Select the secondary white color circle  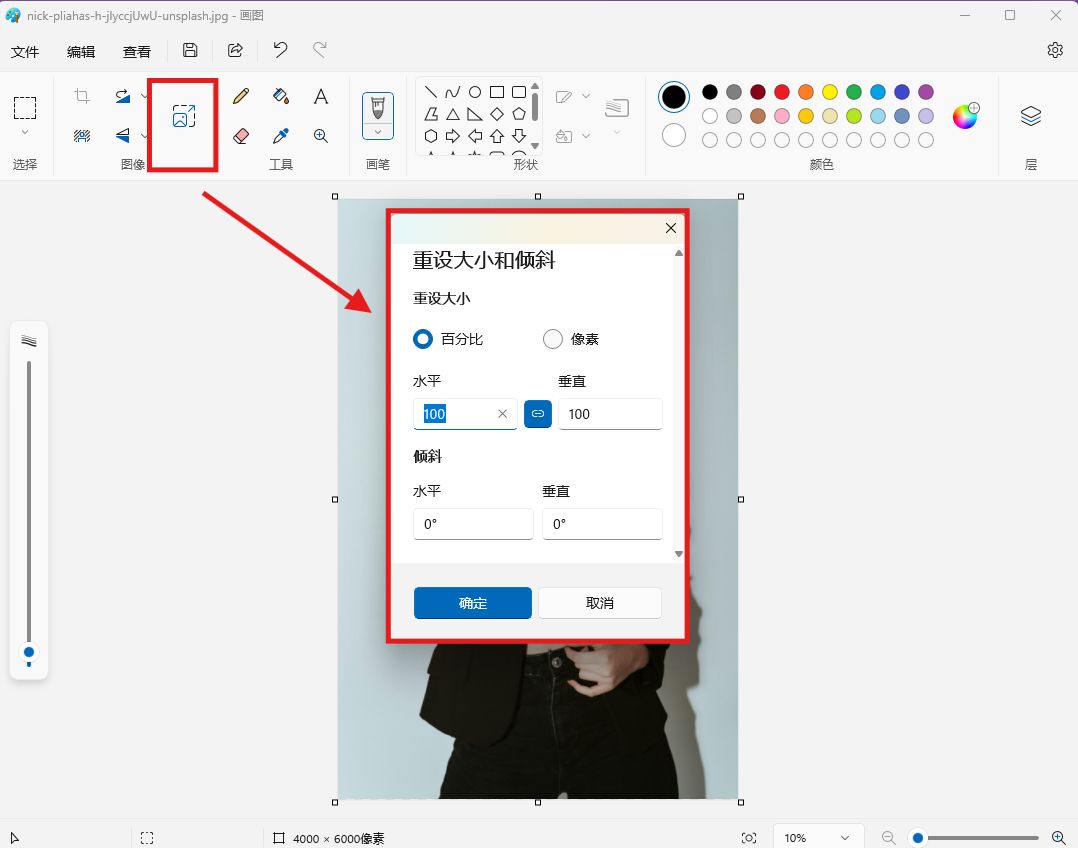point(674,135)
